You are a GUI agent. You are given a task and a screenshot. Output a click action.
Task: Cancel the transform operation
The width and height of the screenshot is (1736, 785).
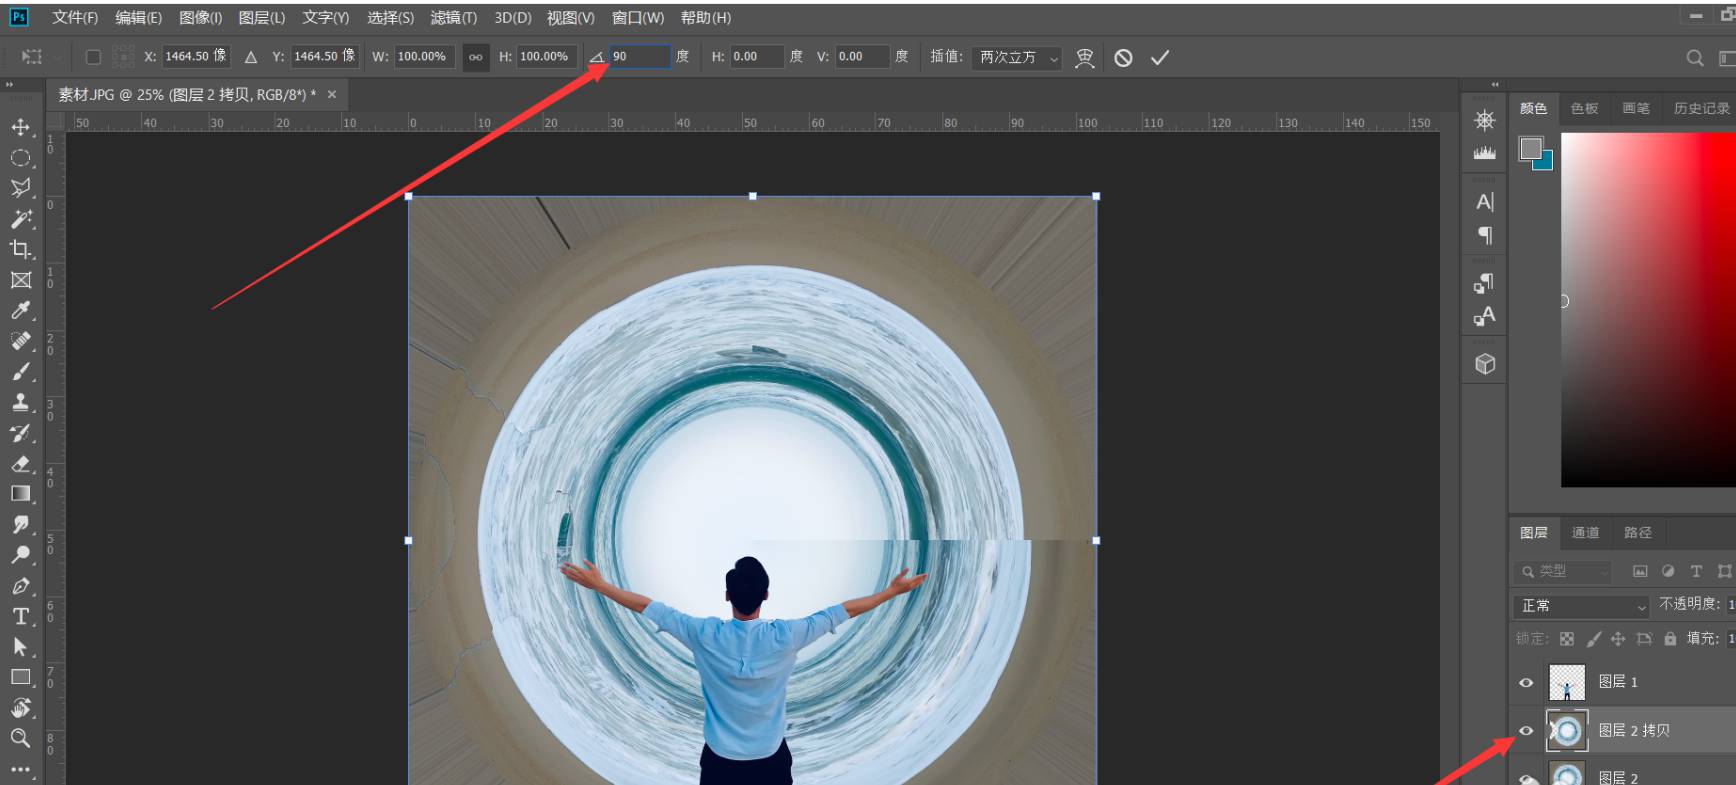1123,58
